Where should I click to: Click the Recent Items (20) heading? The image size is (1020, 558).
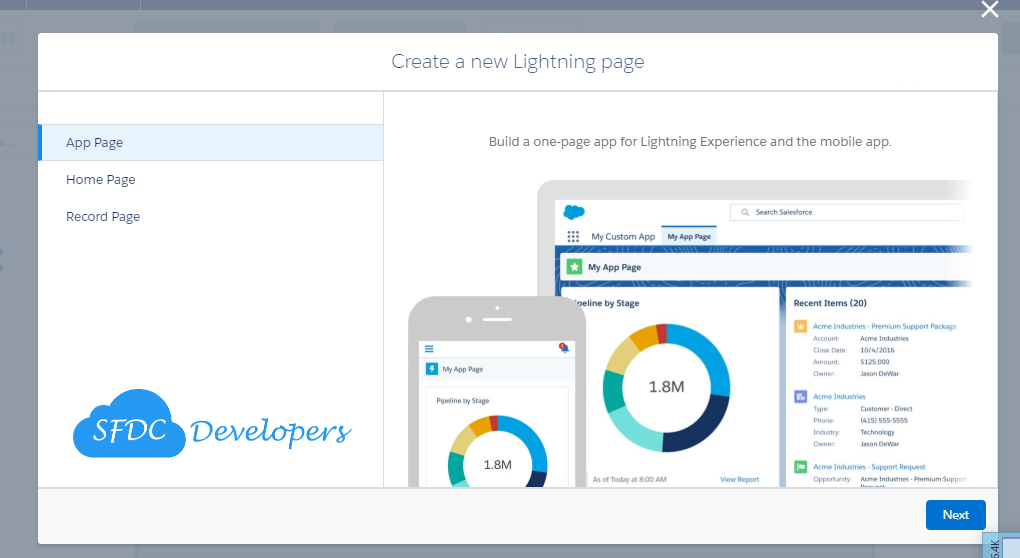829,302
